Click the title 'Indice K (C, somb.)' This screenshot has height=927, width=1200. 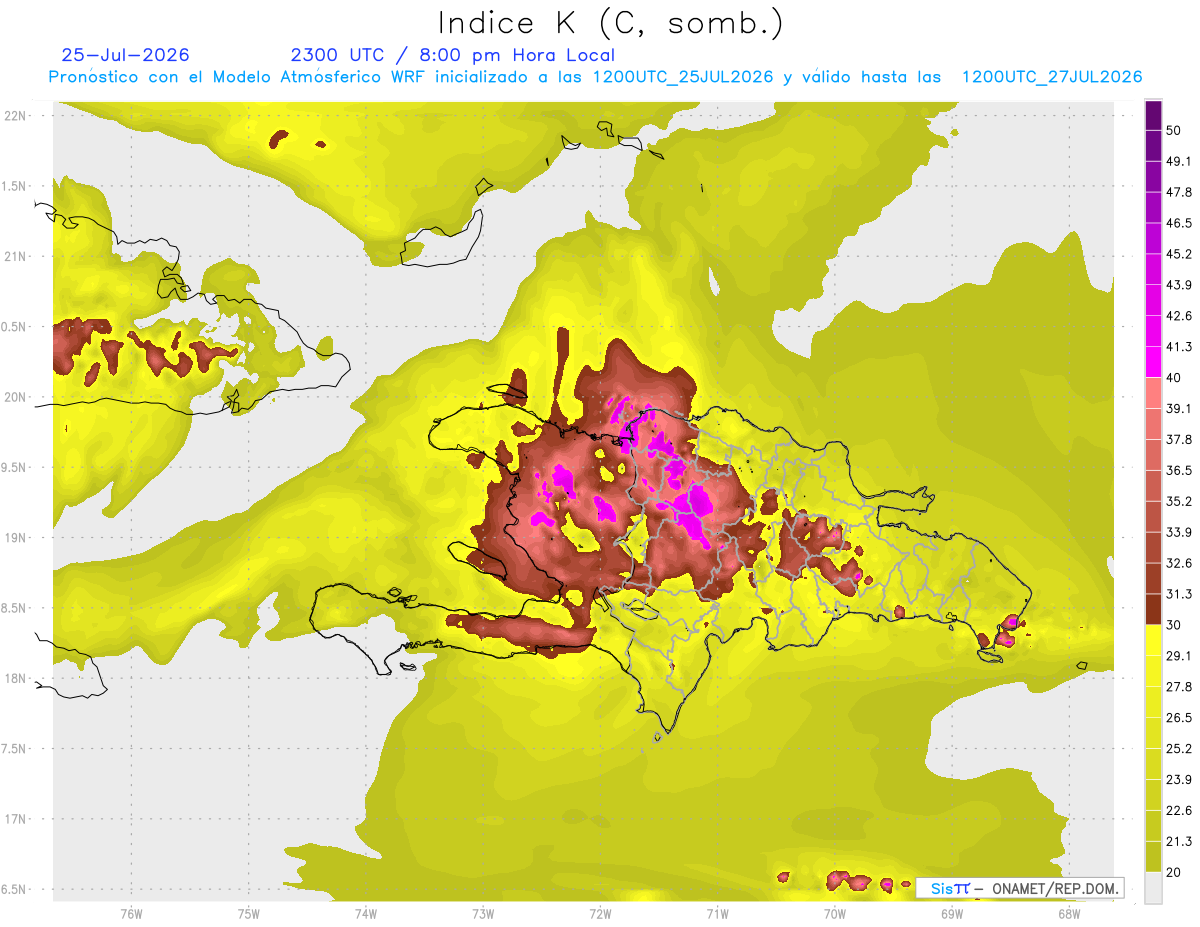pos(610,24)
